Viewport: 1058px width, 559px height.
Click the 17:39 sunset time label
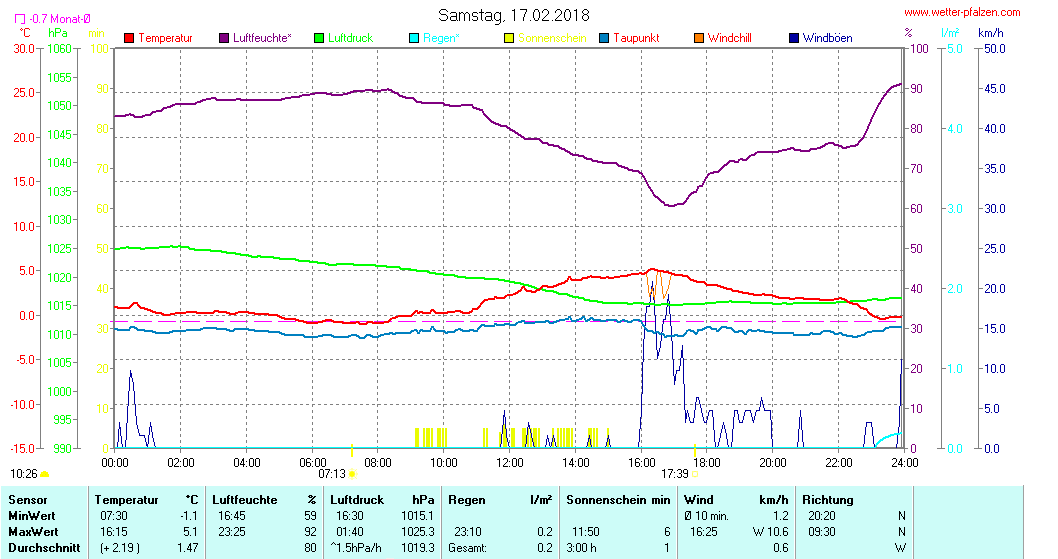675,474
